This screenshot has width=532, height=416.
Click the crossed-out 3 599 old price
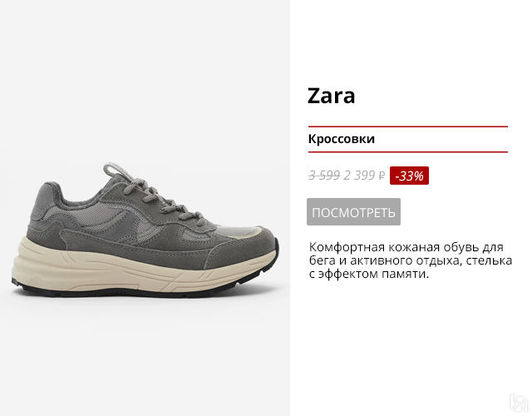coord(324,175)
